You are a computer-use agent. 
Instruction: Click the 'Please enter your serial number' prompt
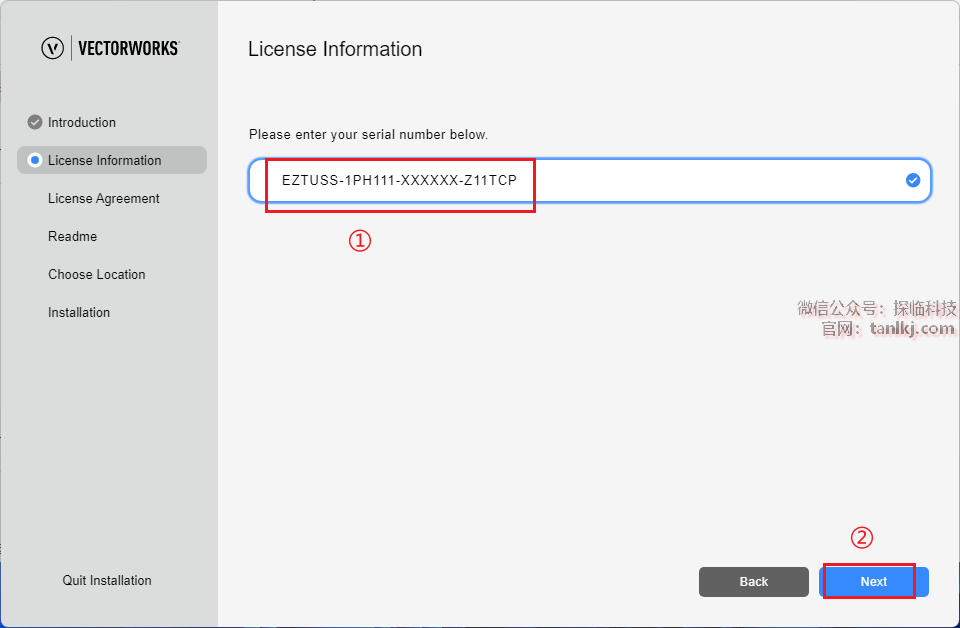368,134
